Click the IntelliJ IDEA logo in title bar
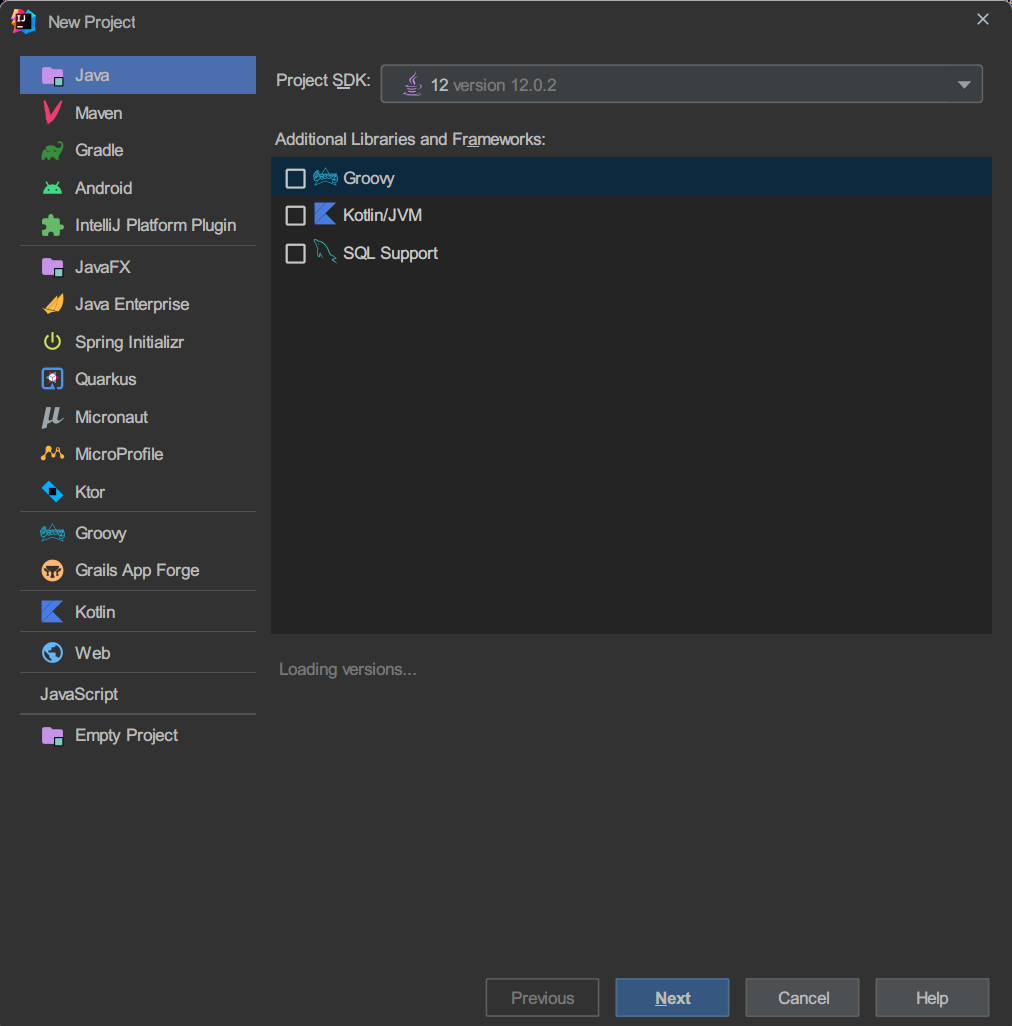The width and height of the screenshot is (1012, 1026). click(23, 22)
